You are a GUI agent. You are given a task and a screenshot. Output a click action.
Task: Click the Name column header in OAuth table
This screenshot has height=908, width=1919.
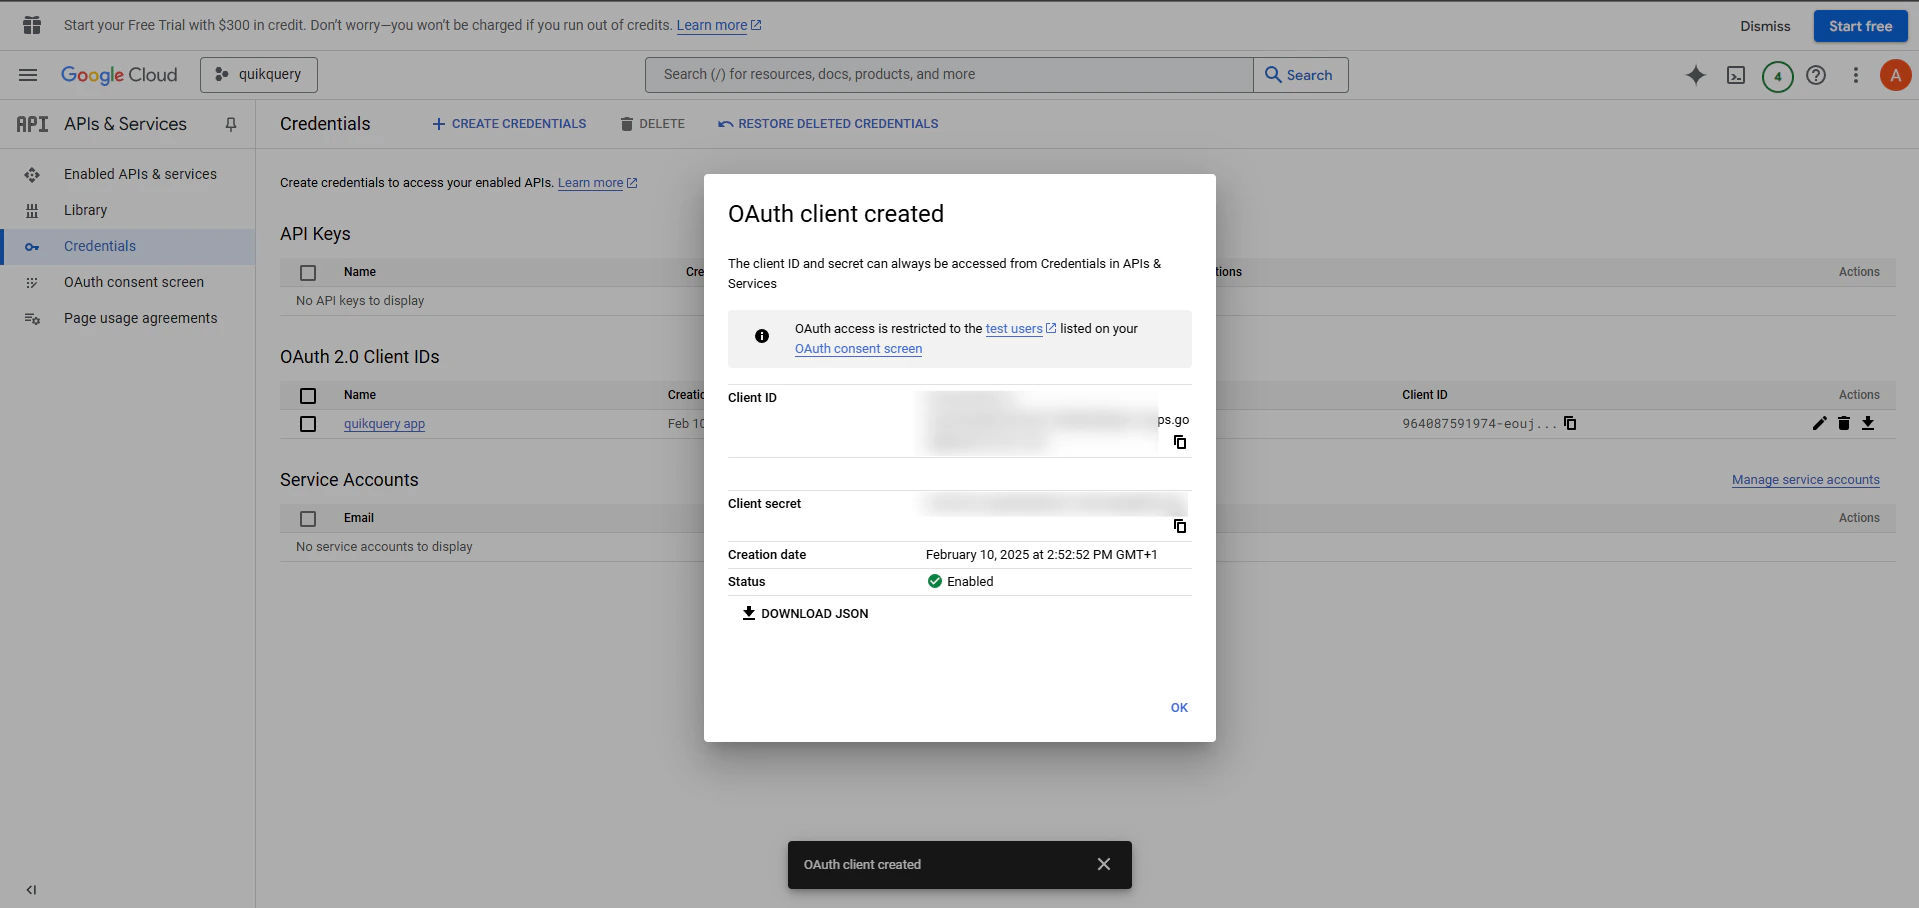pyautogui.click(x=360, y=395)
